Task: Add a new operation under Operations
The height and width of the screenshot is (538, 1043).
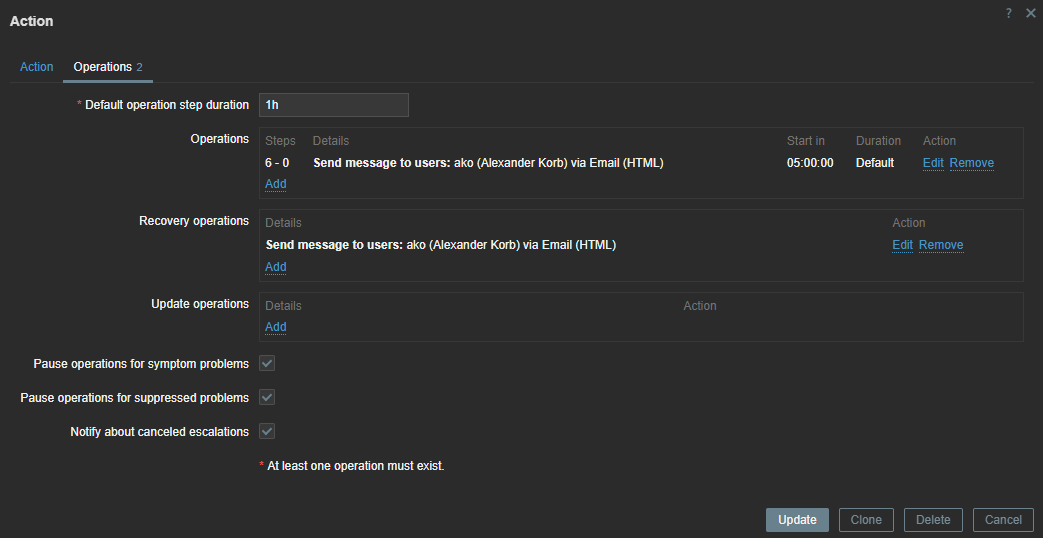Action: (x=276, y=184)
